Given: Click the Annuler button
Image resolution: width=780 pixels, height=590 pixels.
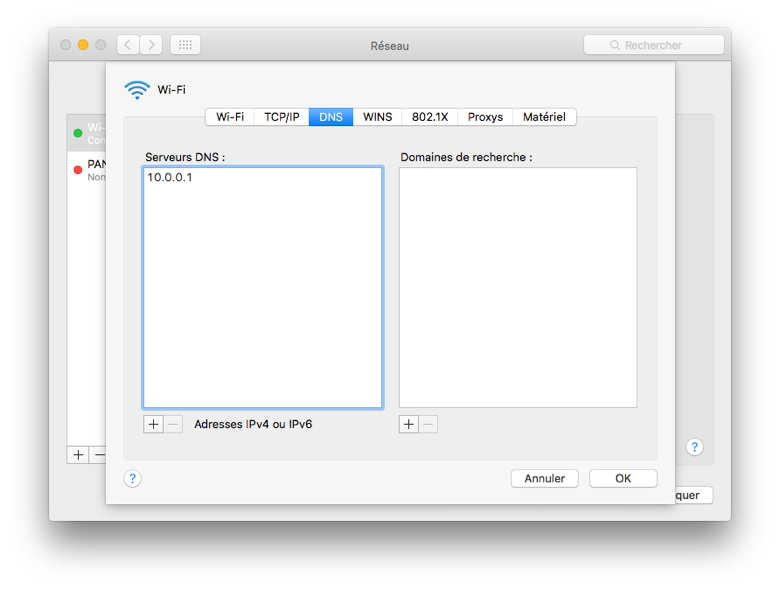Looking at the screenshot, I should tap(545, 479).
